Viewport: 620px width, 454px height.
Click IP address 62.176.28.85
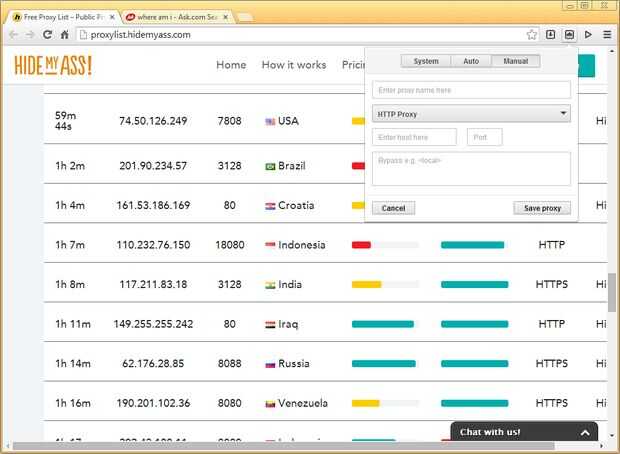(x=153, y=364)
